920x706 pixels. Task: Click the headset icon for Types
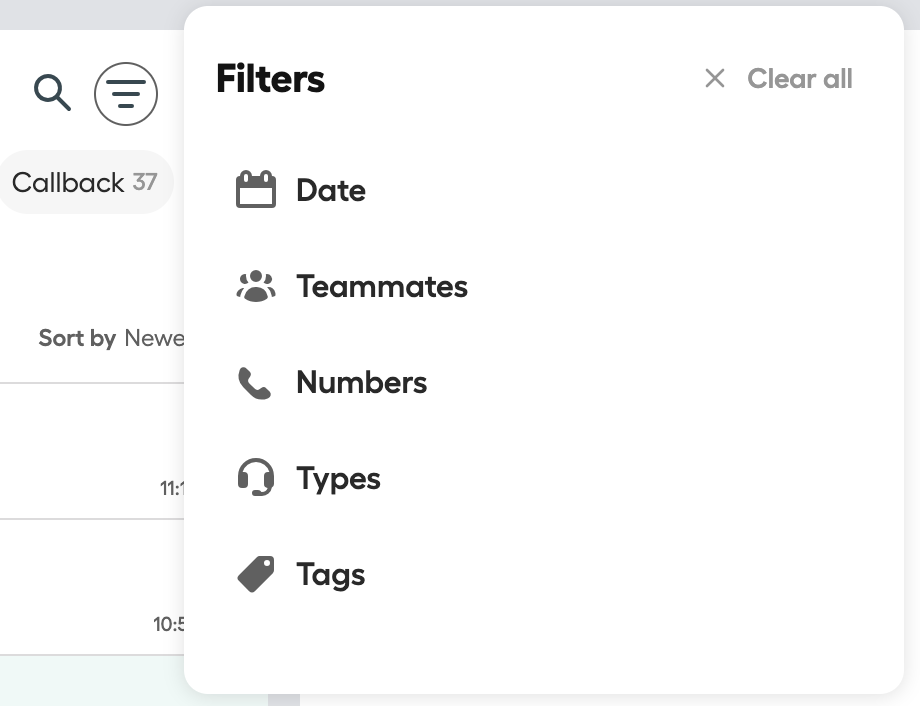(x=256, y=477)
